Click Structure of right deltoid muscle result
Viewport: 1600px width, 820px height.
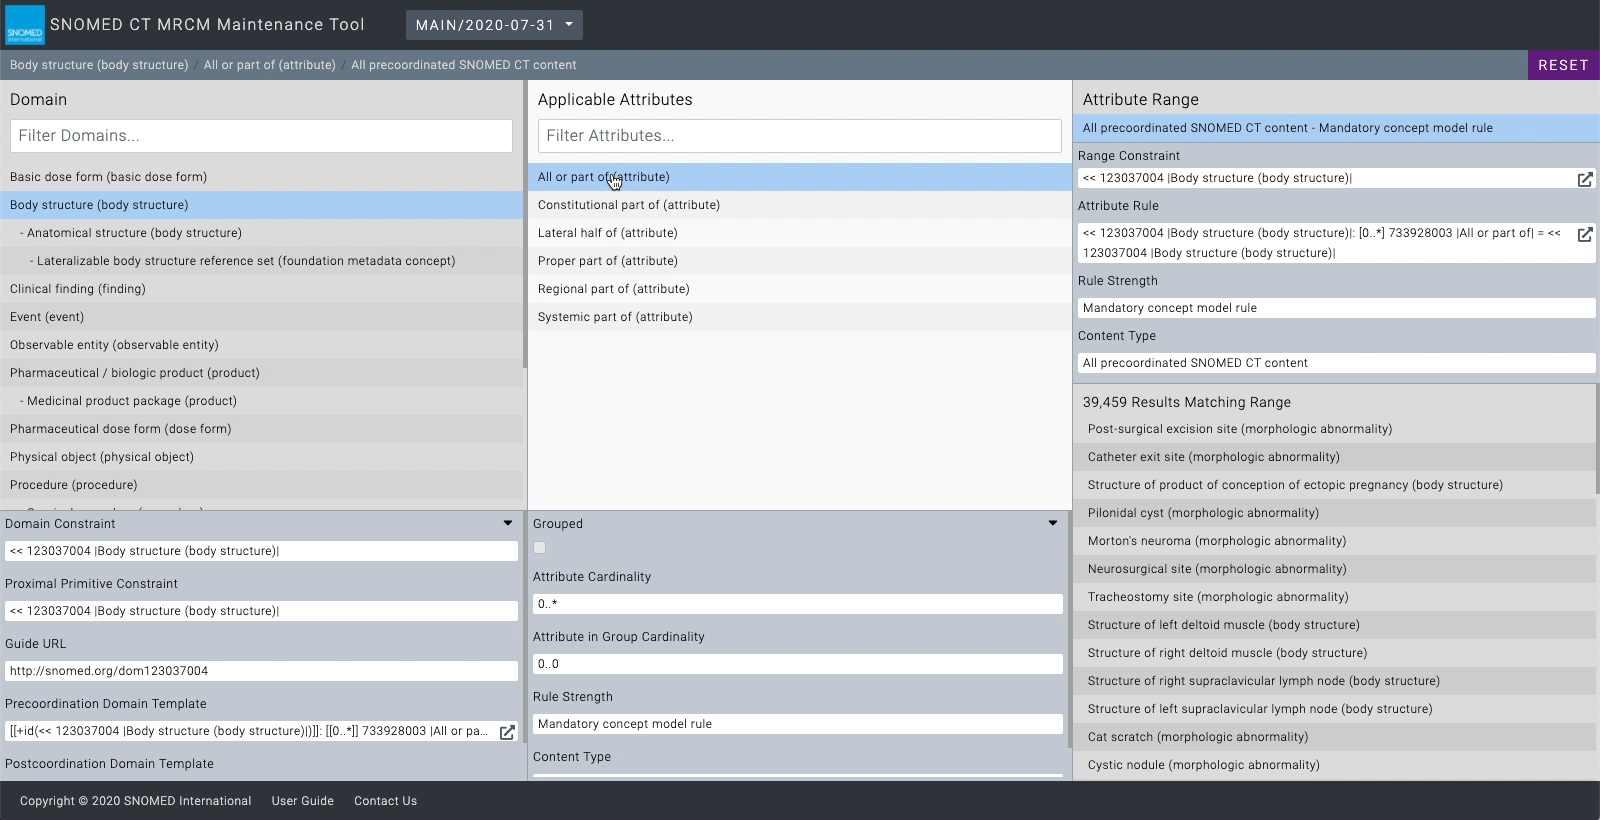point(1334,653)
